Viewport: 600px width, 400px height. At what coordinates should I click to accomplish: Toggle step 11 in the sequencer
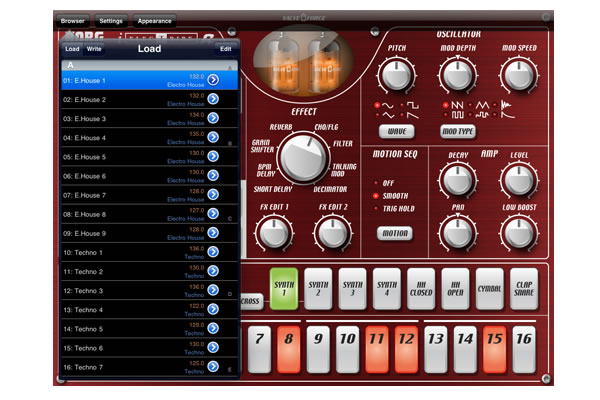click(377, 349)
